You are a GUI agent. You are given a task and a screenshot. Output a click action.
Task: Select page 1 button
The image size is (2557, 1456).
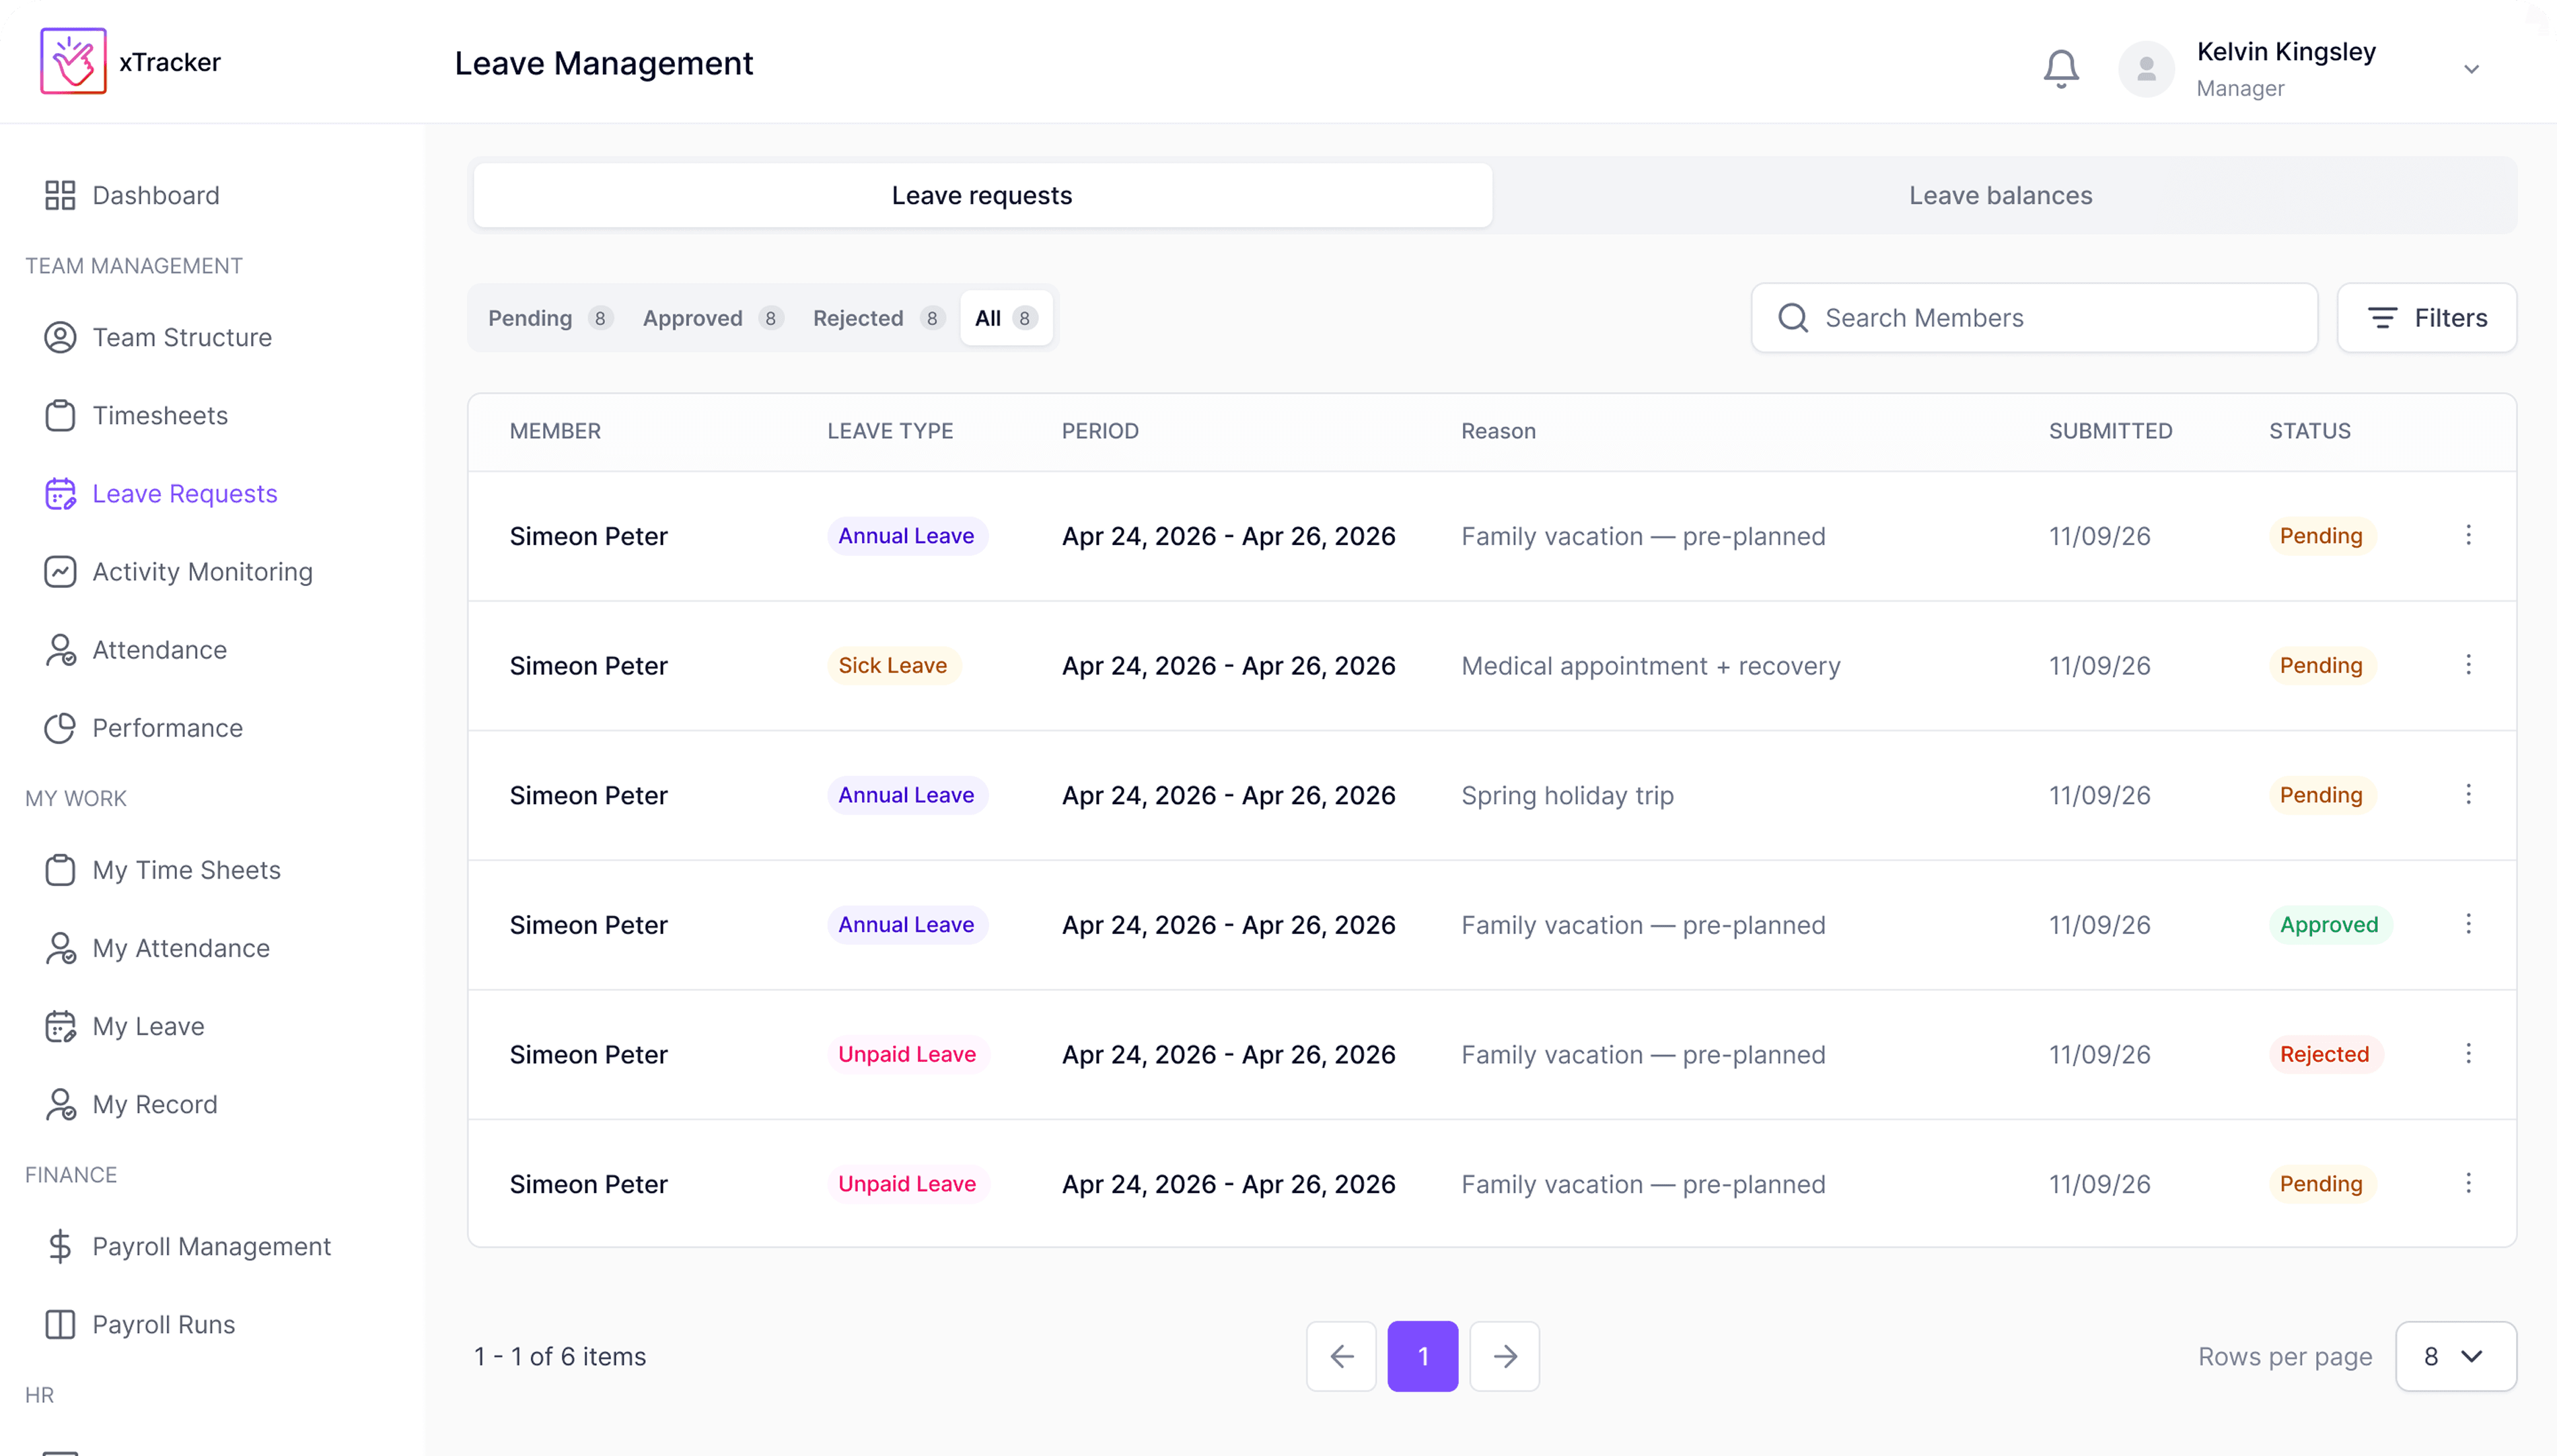1422,1356
